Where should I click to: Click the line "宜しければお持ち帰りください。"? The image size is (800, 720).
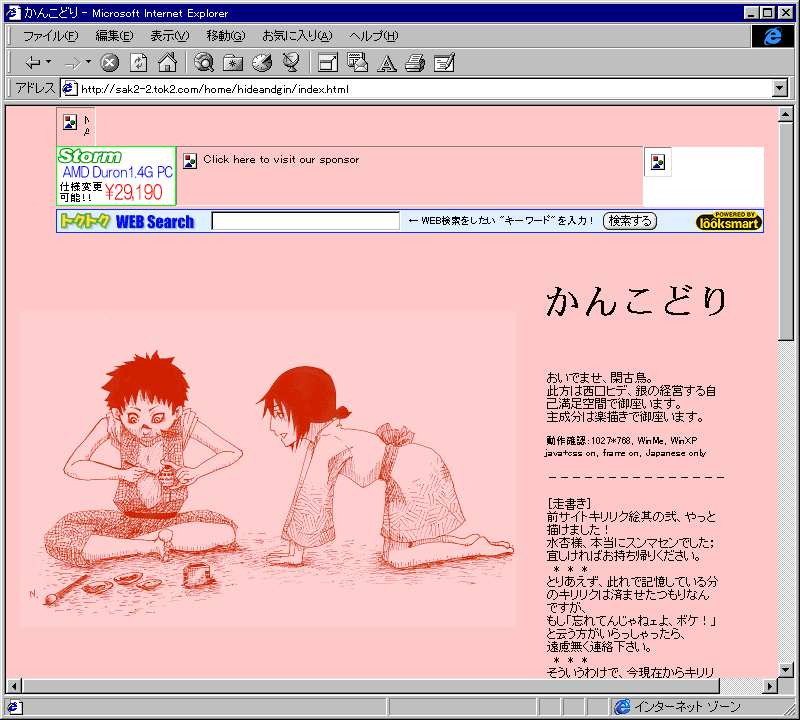click(x=624, y=556)
